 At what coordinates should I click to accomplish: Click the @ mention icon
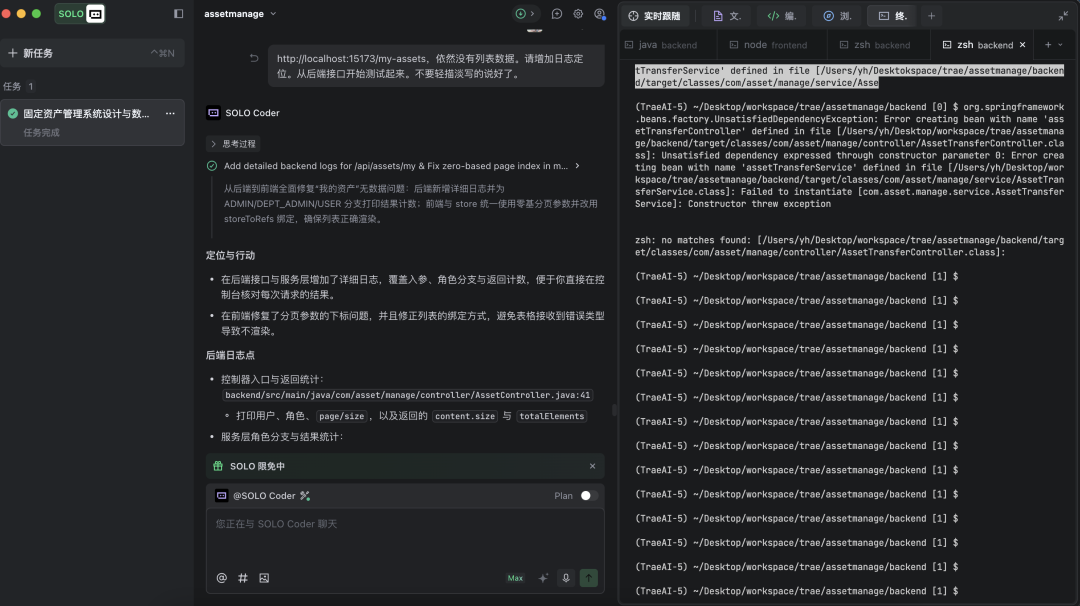coord(222,578)
